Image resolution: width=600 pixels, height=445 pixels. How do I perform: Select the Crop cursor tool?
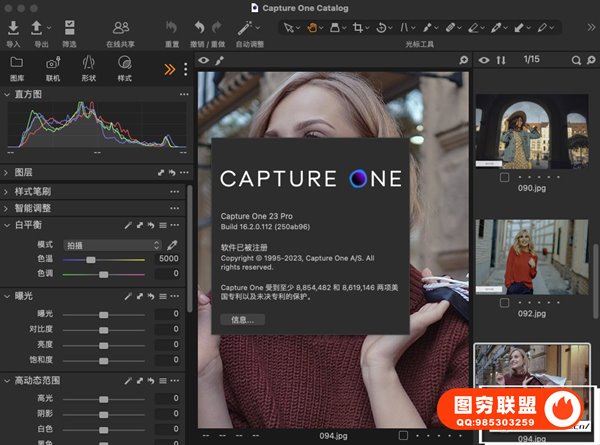tap(357, 28)
